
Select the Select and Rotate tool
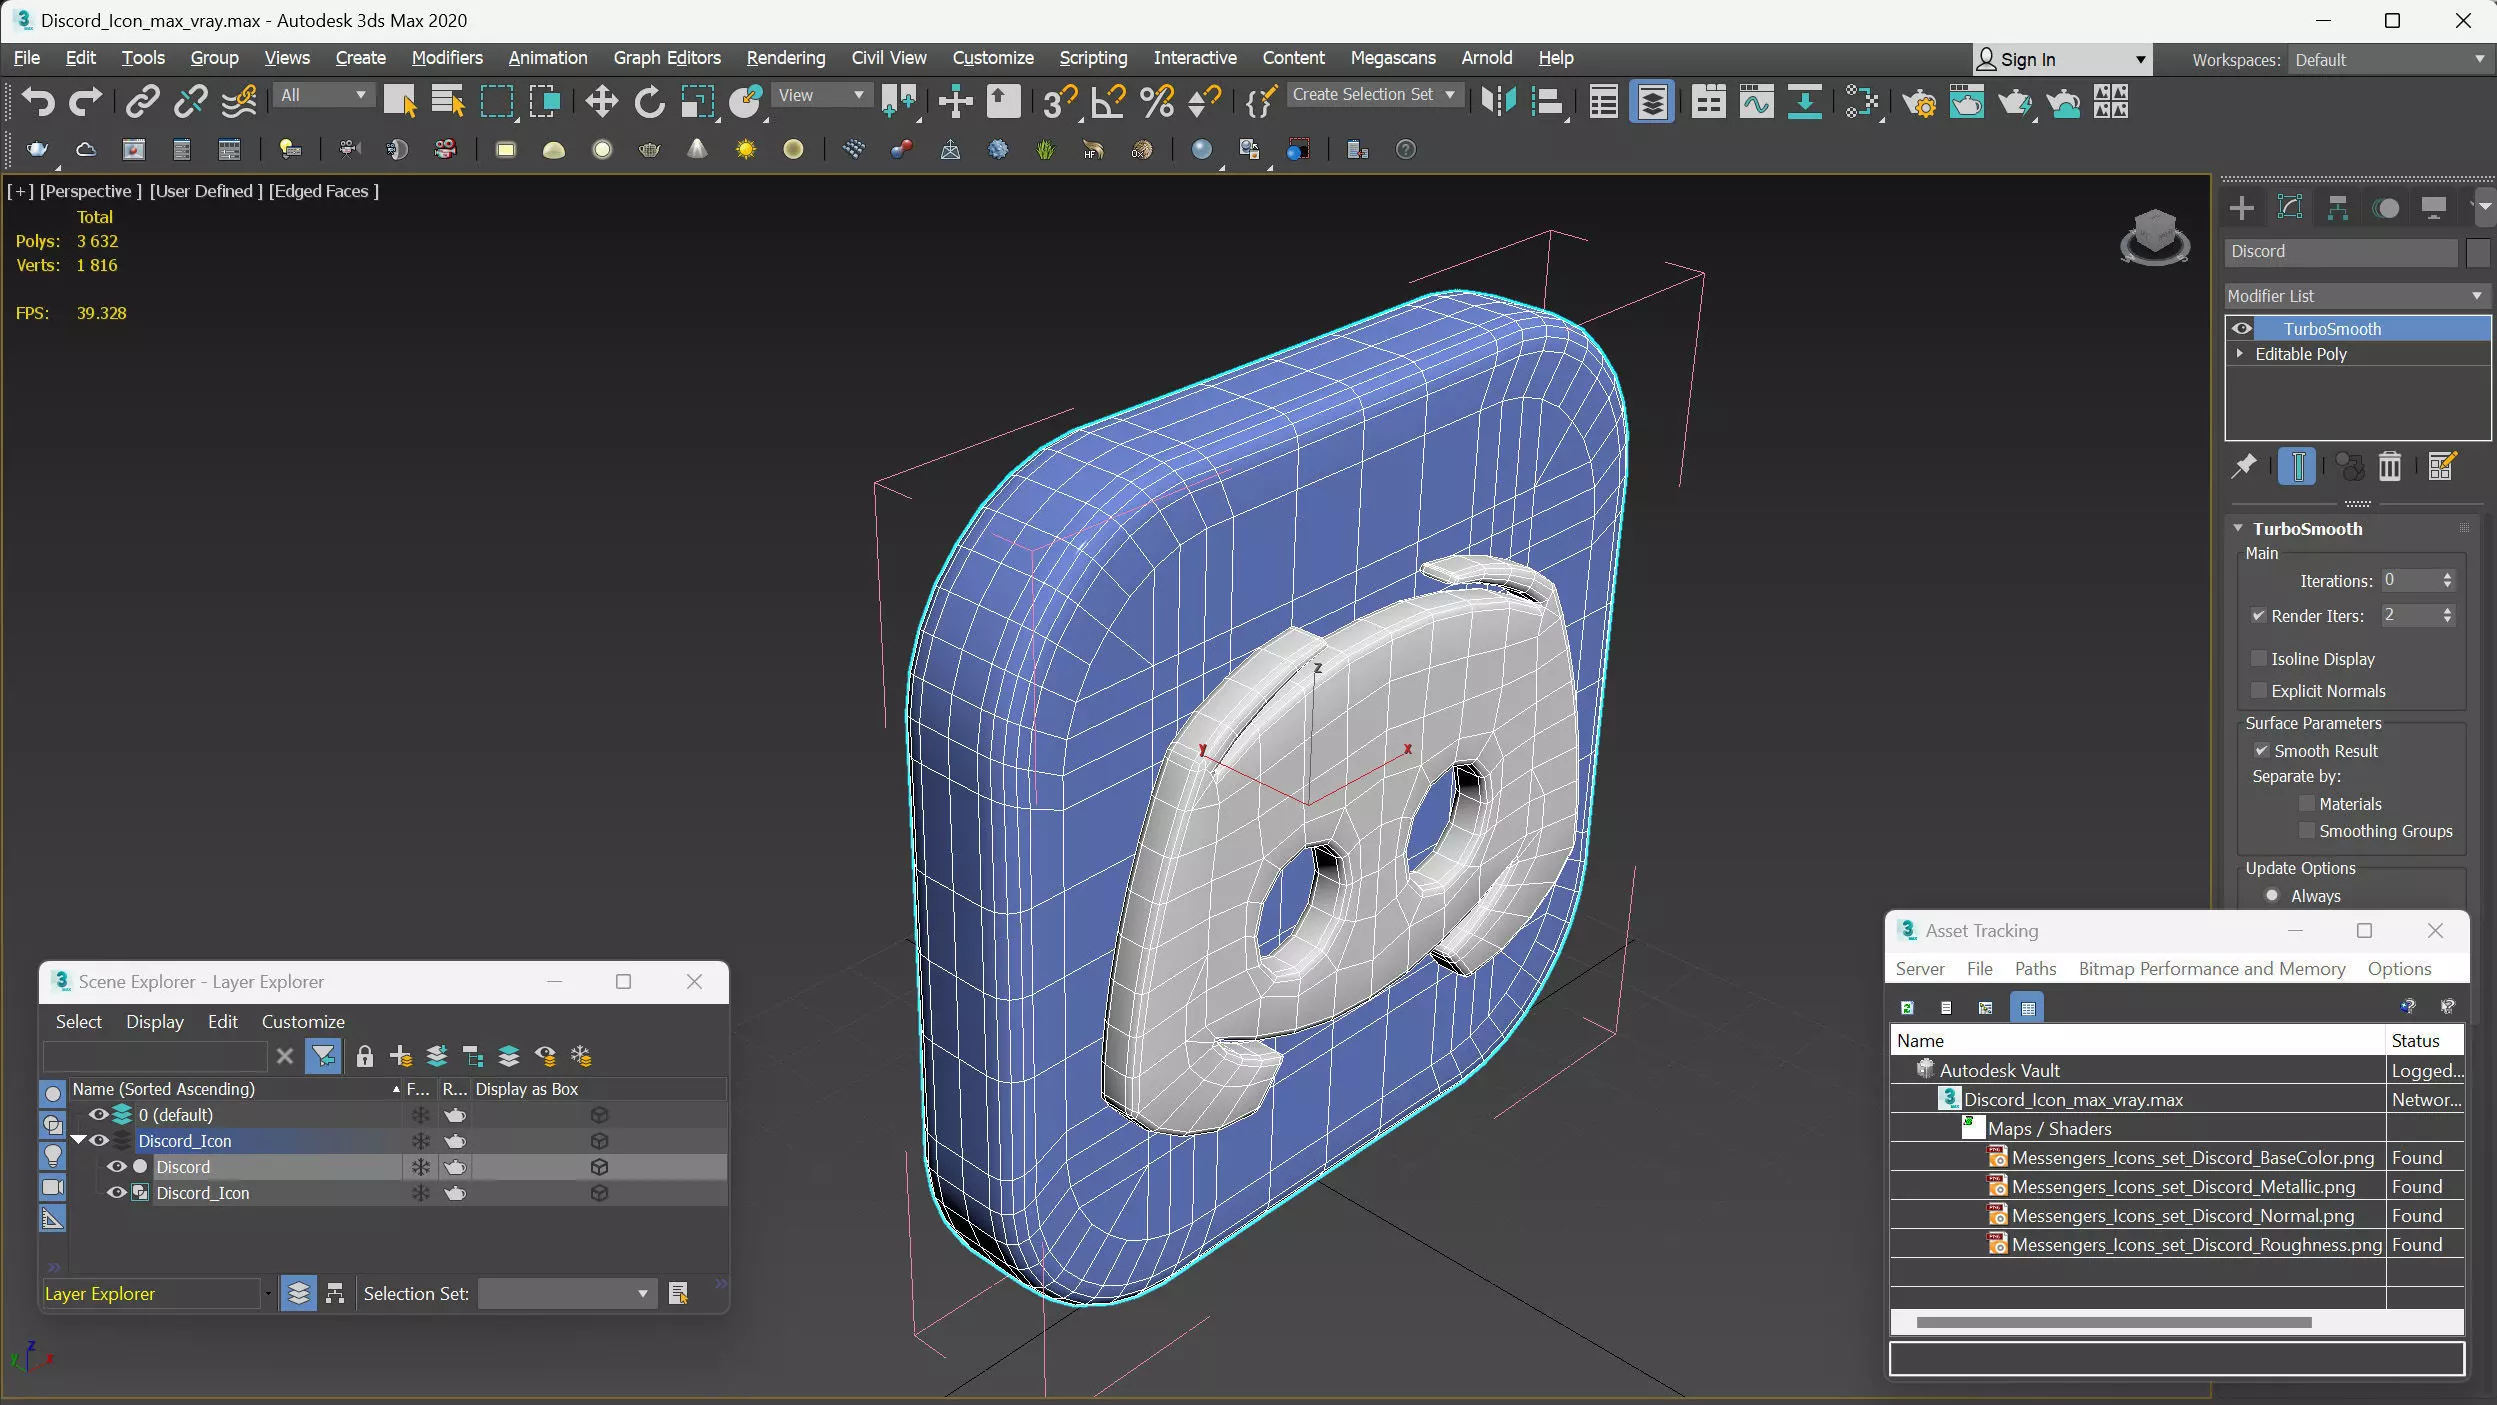click(x=649, y=101)
